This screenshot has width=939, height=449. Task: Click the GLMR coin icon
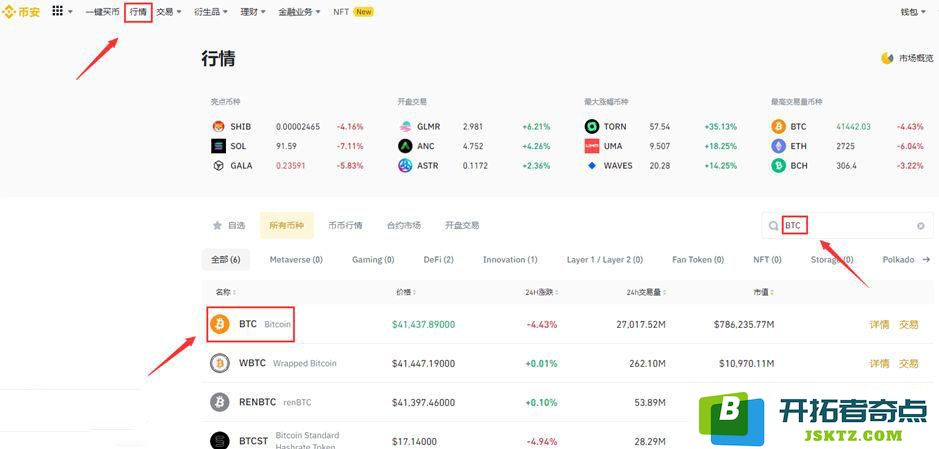tap(405, 127)
